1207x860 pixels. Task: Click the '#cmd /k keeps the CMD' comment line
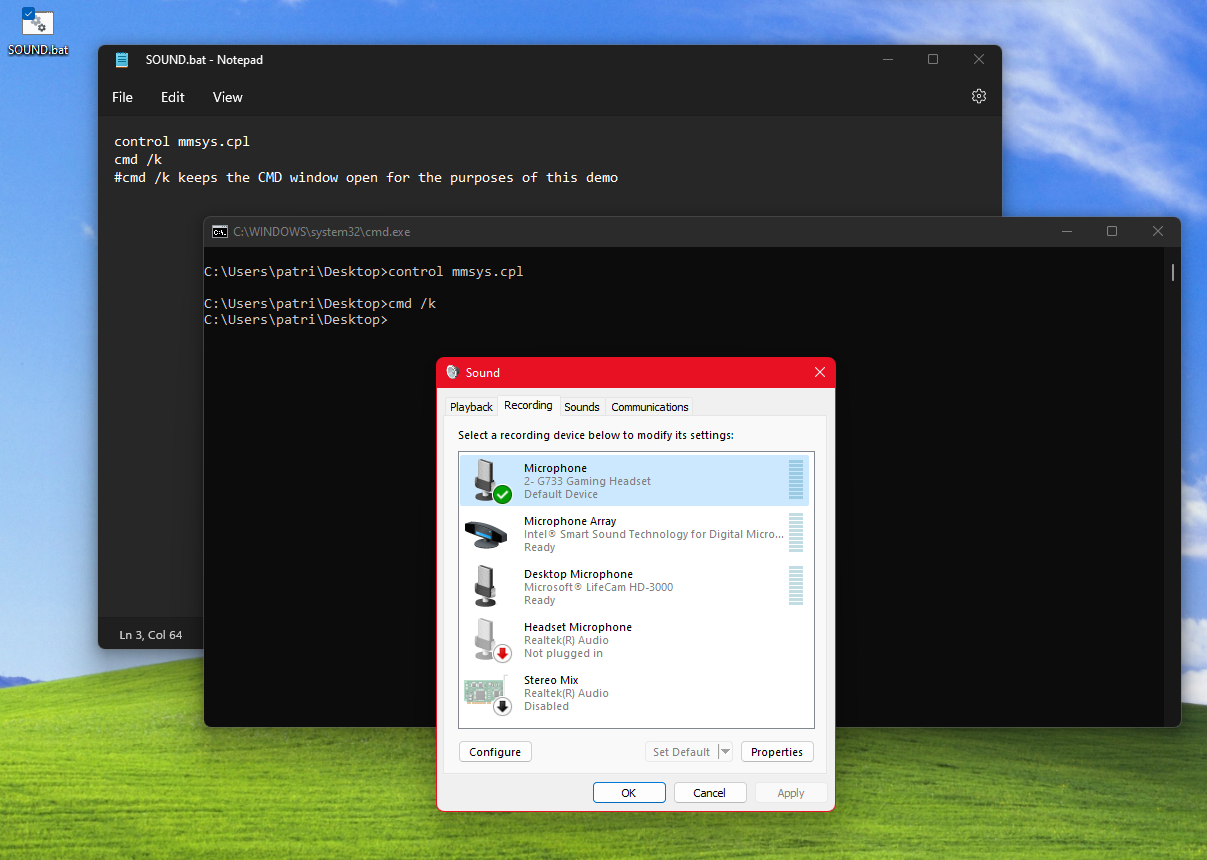(x=366, y=178)
